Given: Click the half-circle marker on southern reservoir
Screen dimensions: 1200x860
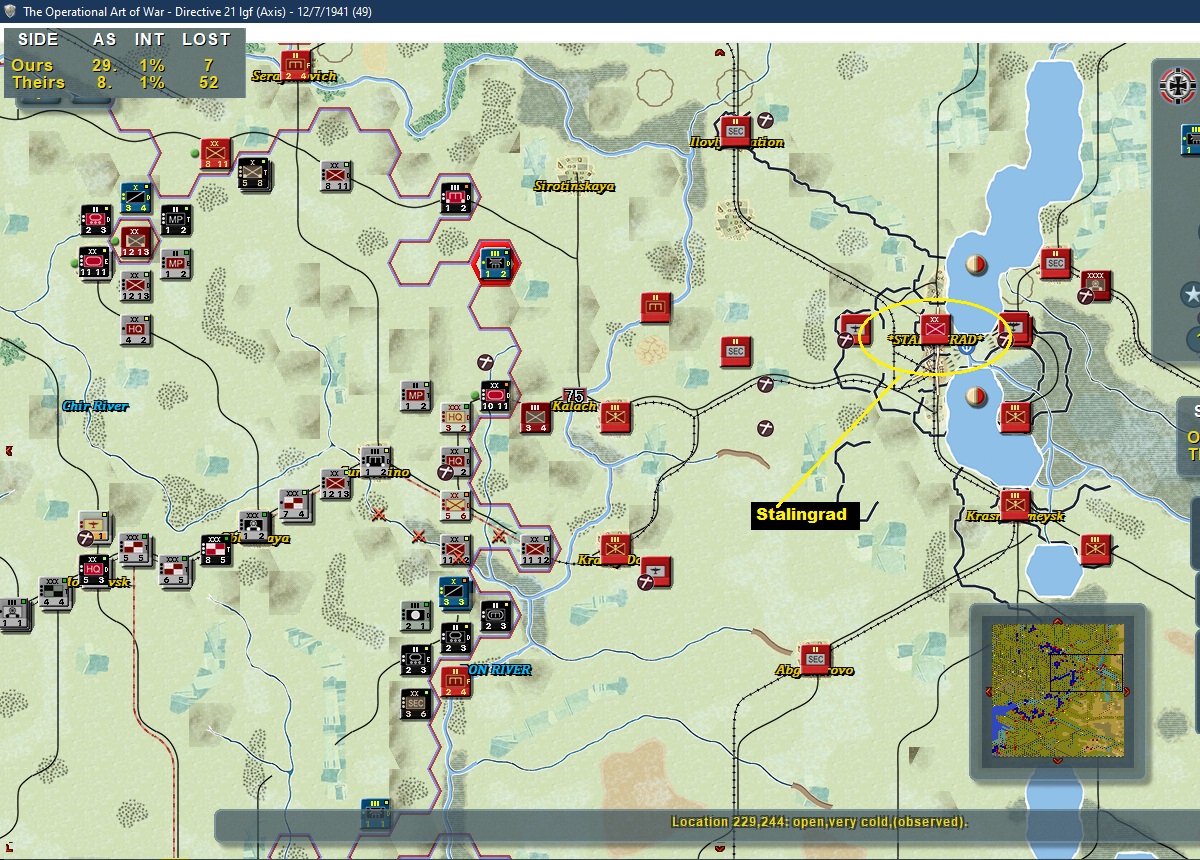Looking at the screenshot, I should coord(976,396).
